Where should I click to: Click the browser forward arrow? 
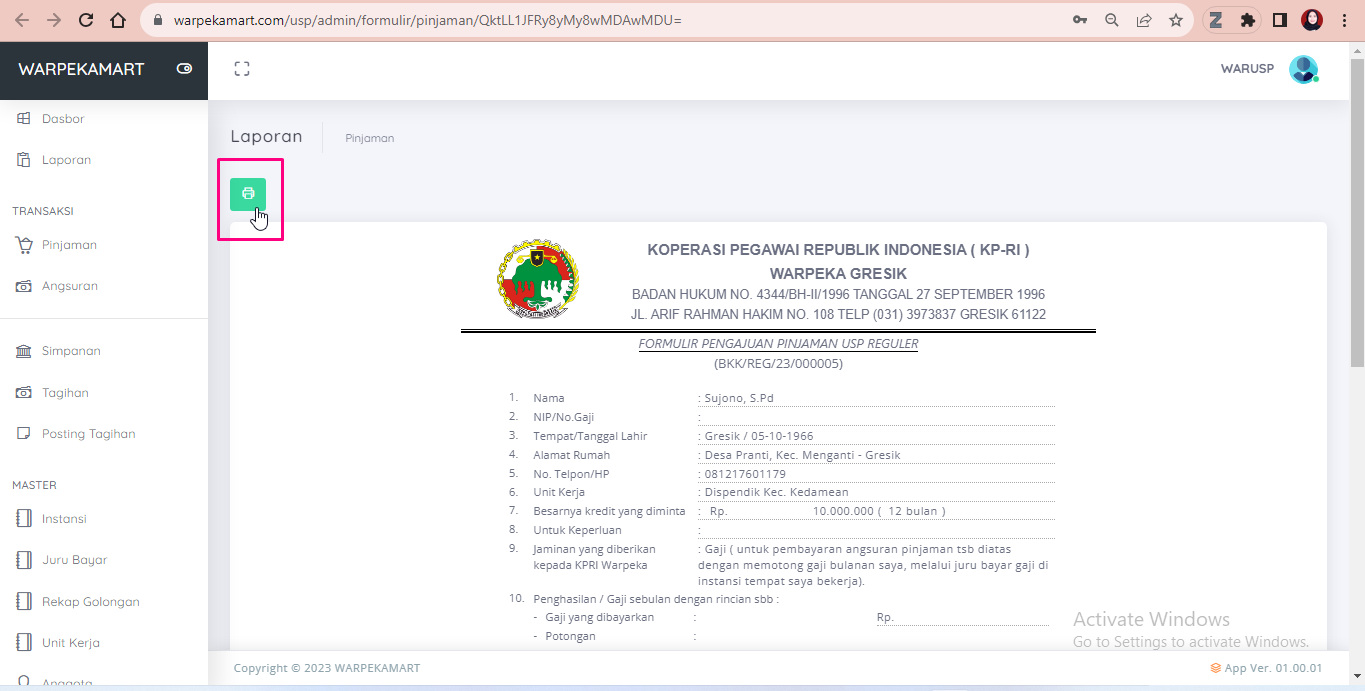(x=54, y=20)
